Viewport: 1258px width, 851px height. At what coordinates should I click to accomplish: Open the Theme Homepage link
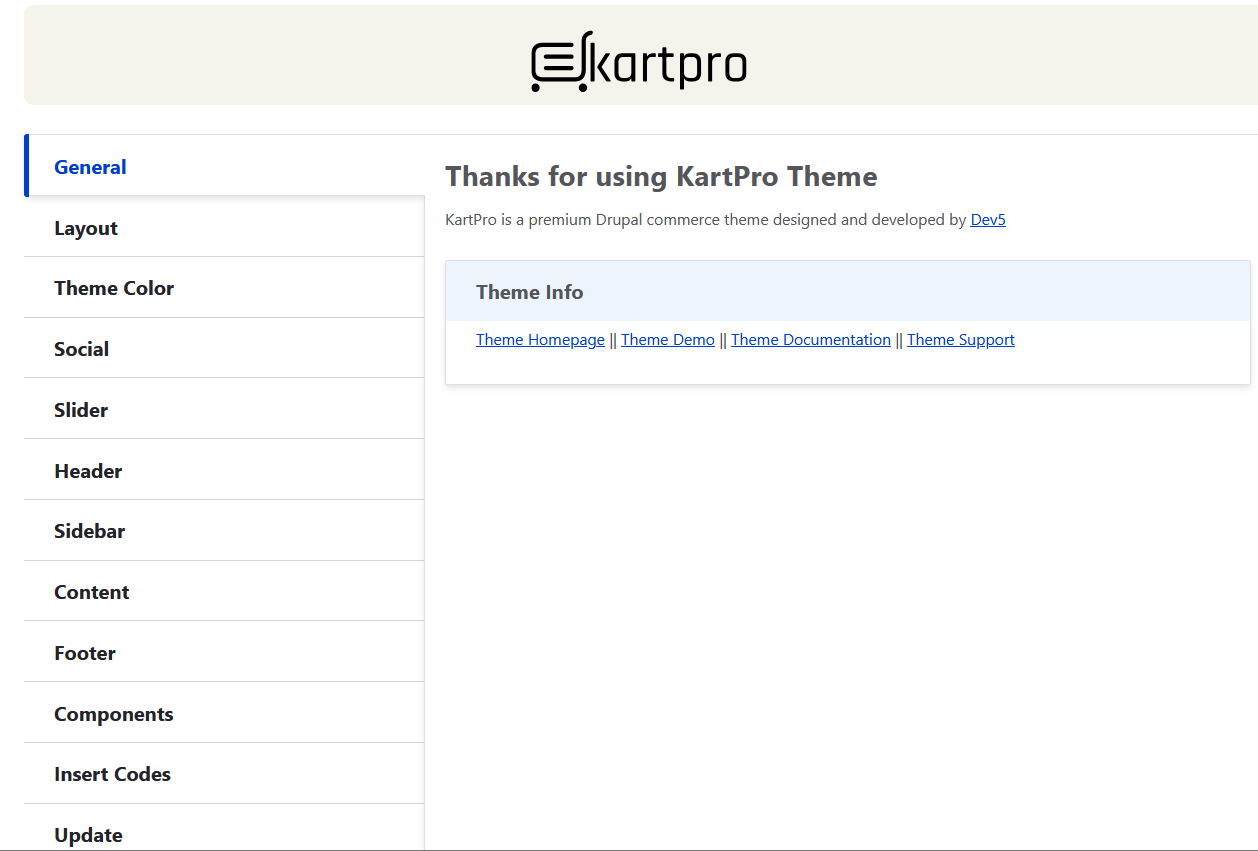coord(540,340)
